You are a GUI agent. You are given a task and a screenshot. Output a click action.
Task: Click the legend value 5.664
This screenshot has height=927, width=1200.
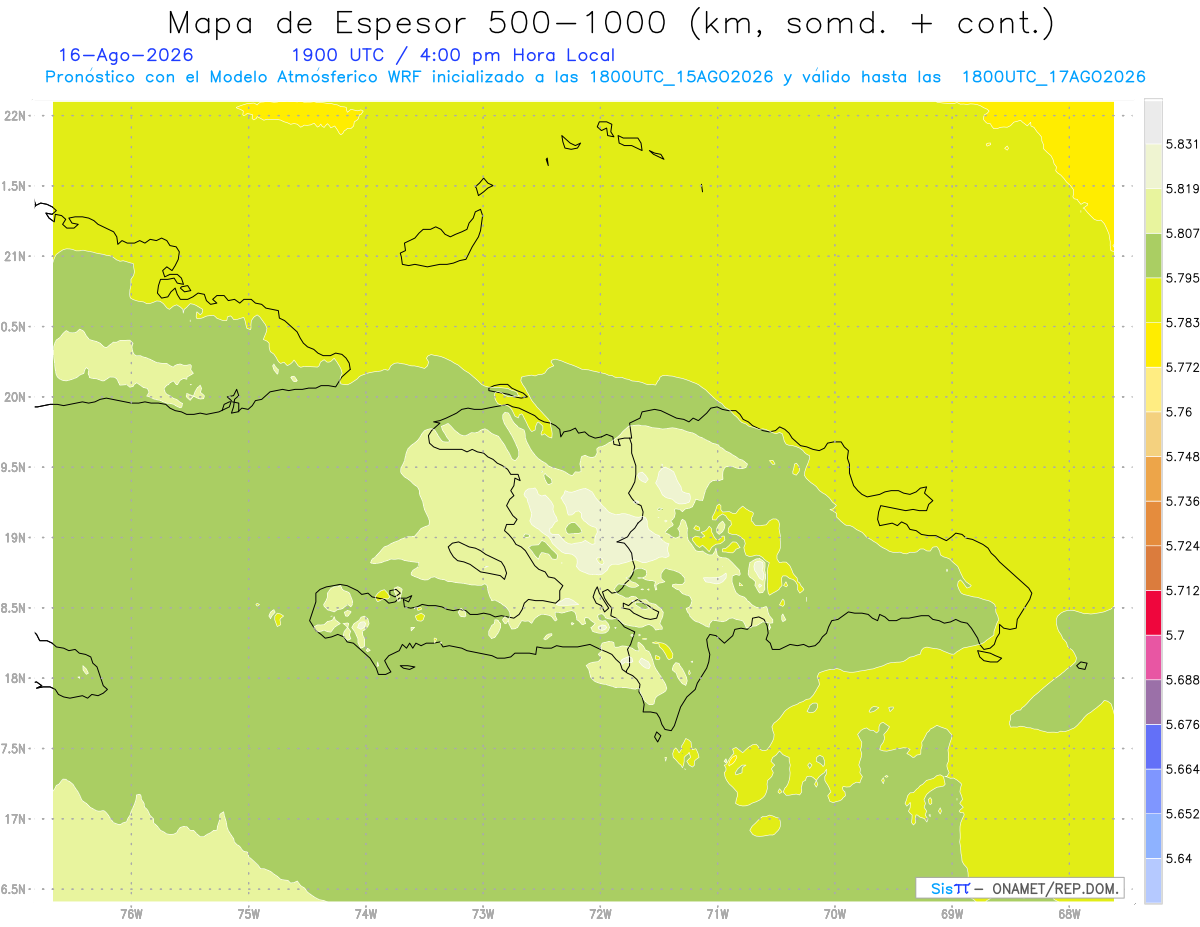click(1182, 769)
